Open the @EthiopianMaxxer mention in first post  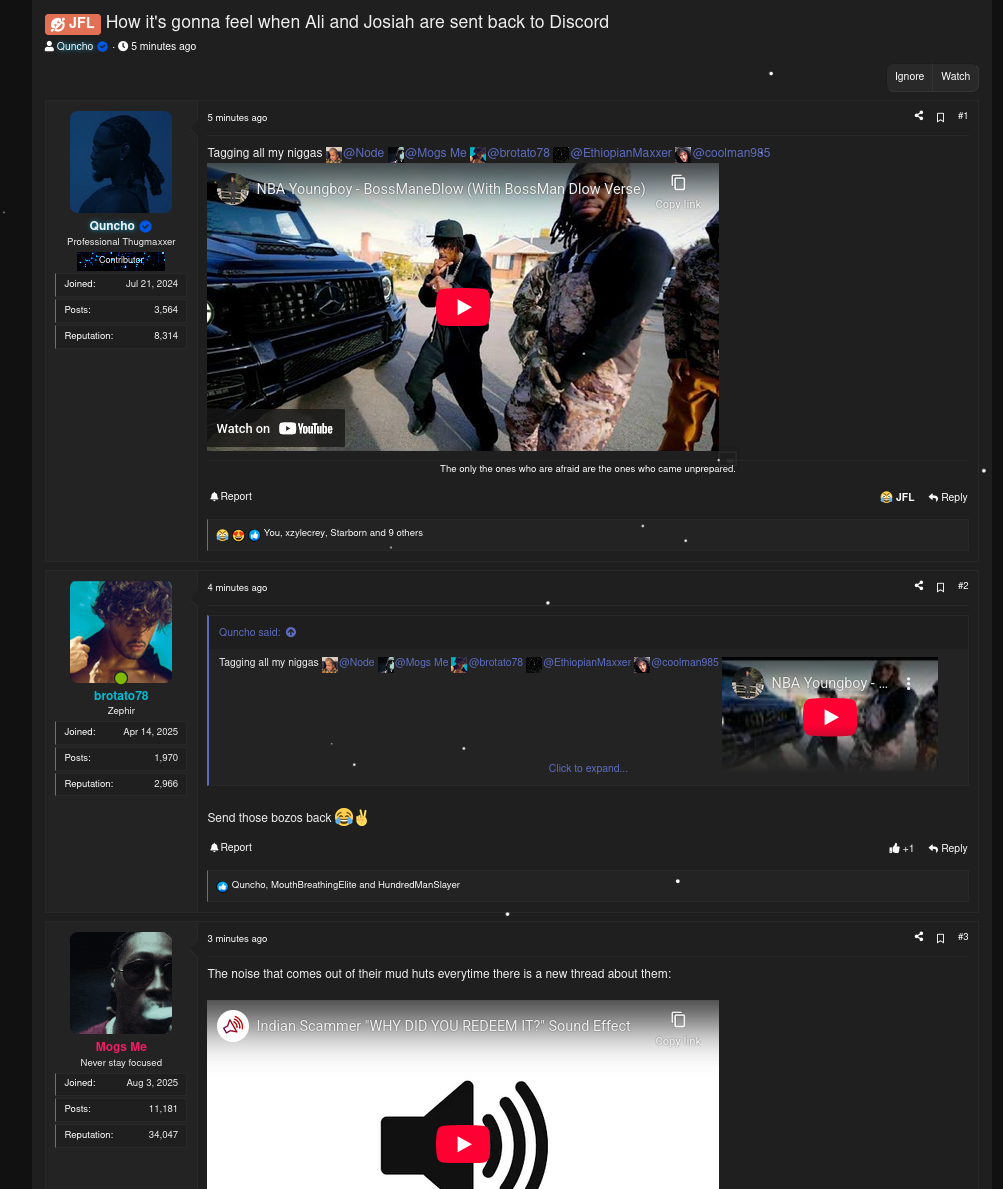point(620,153)
